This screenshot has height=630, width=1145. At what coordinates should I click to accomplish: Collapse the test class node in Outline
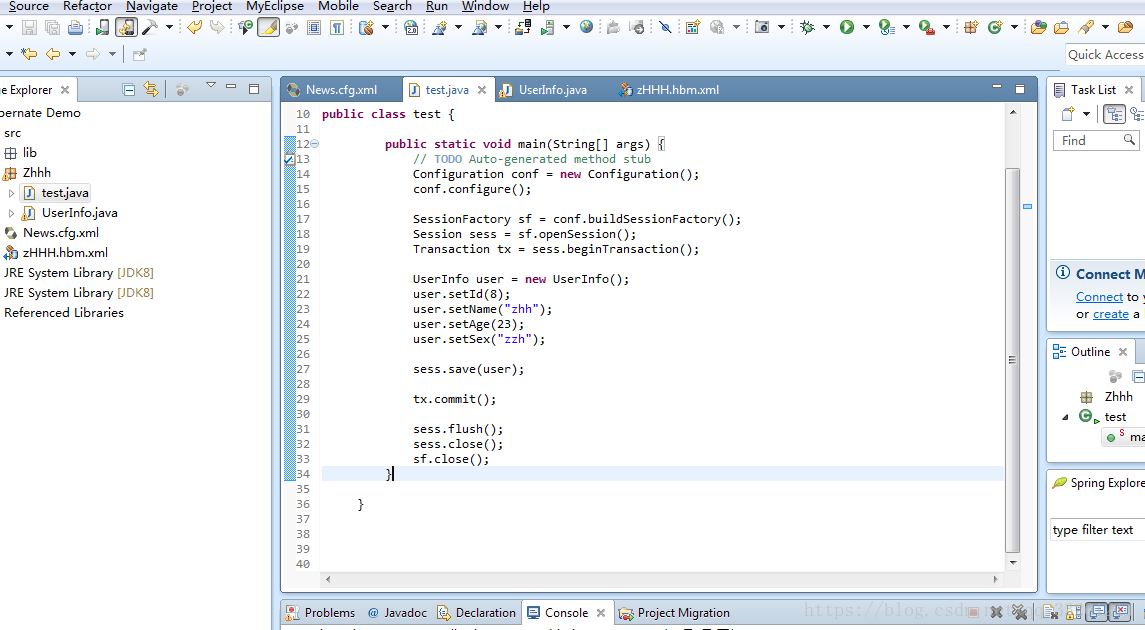tap(1065, 418)
